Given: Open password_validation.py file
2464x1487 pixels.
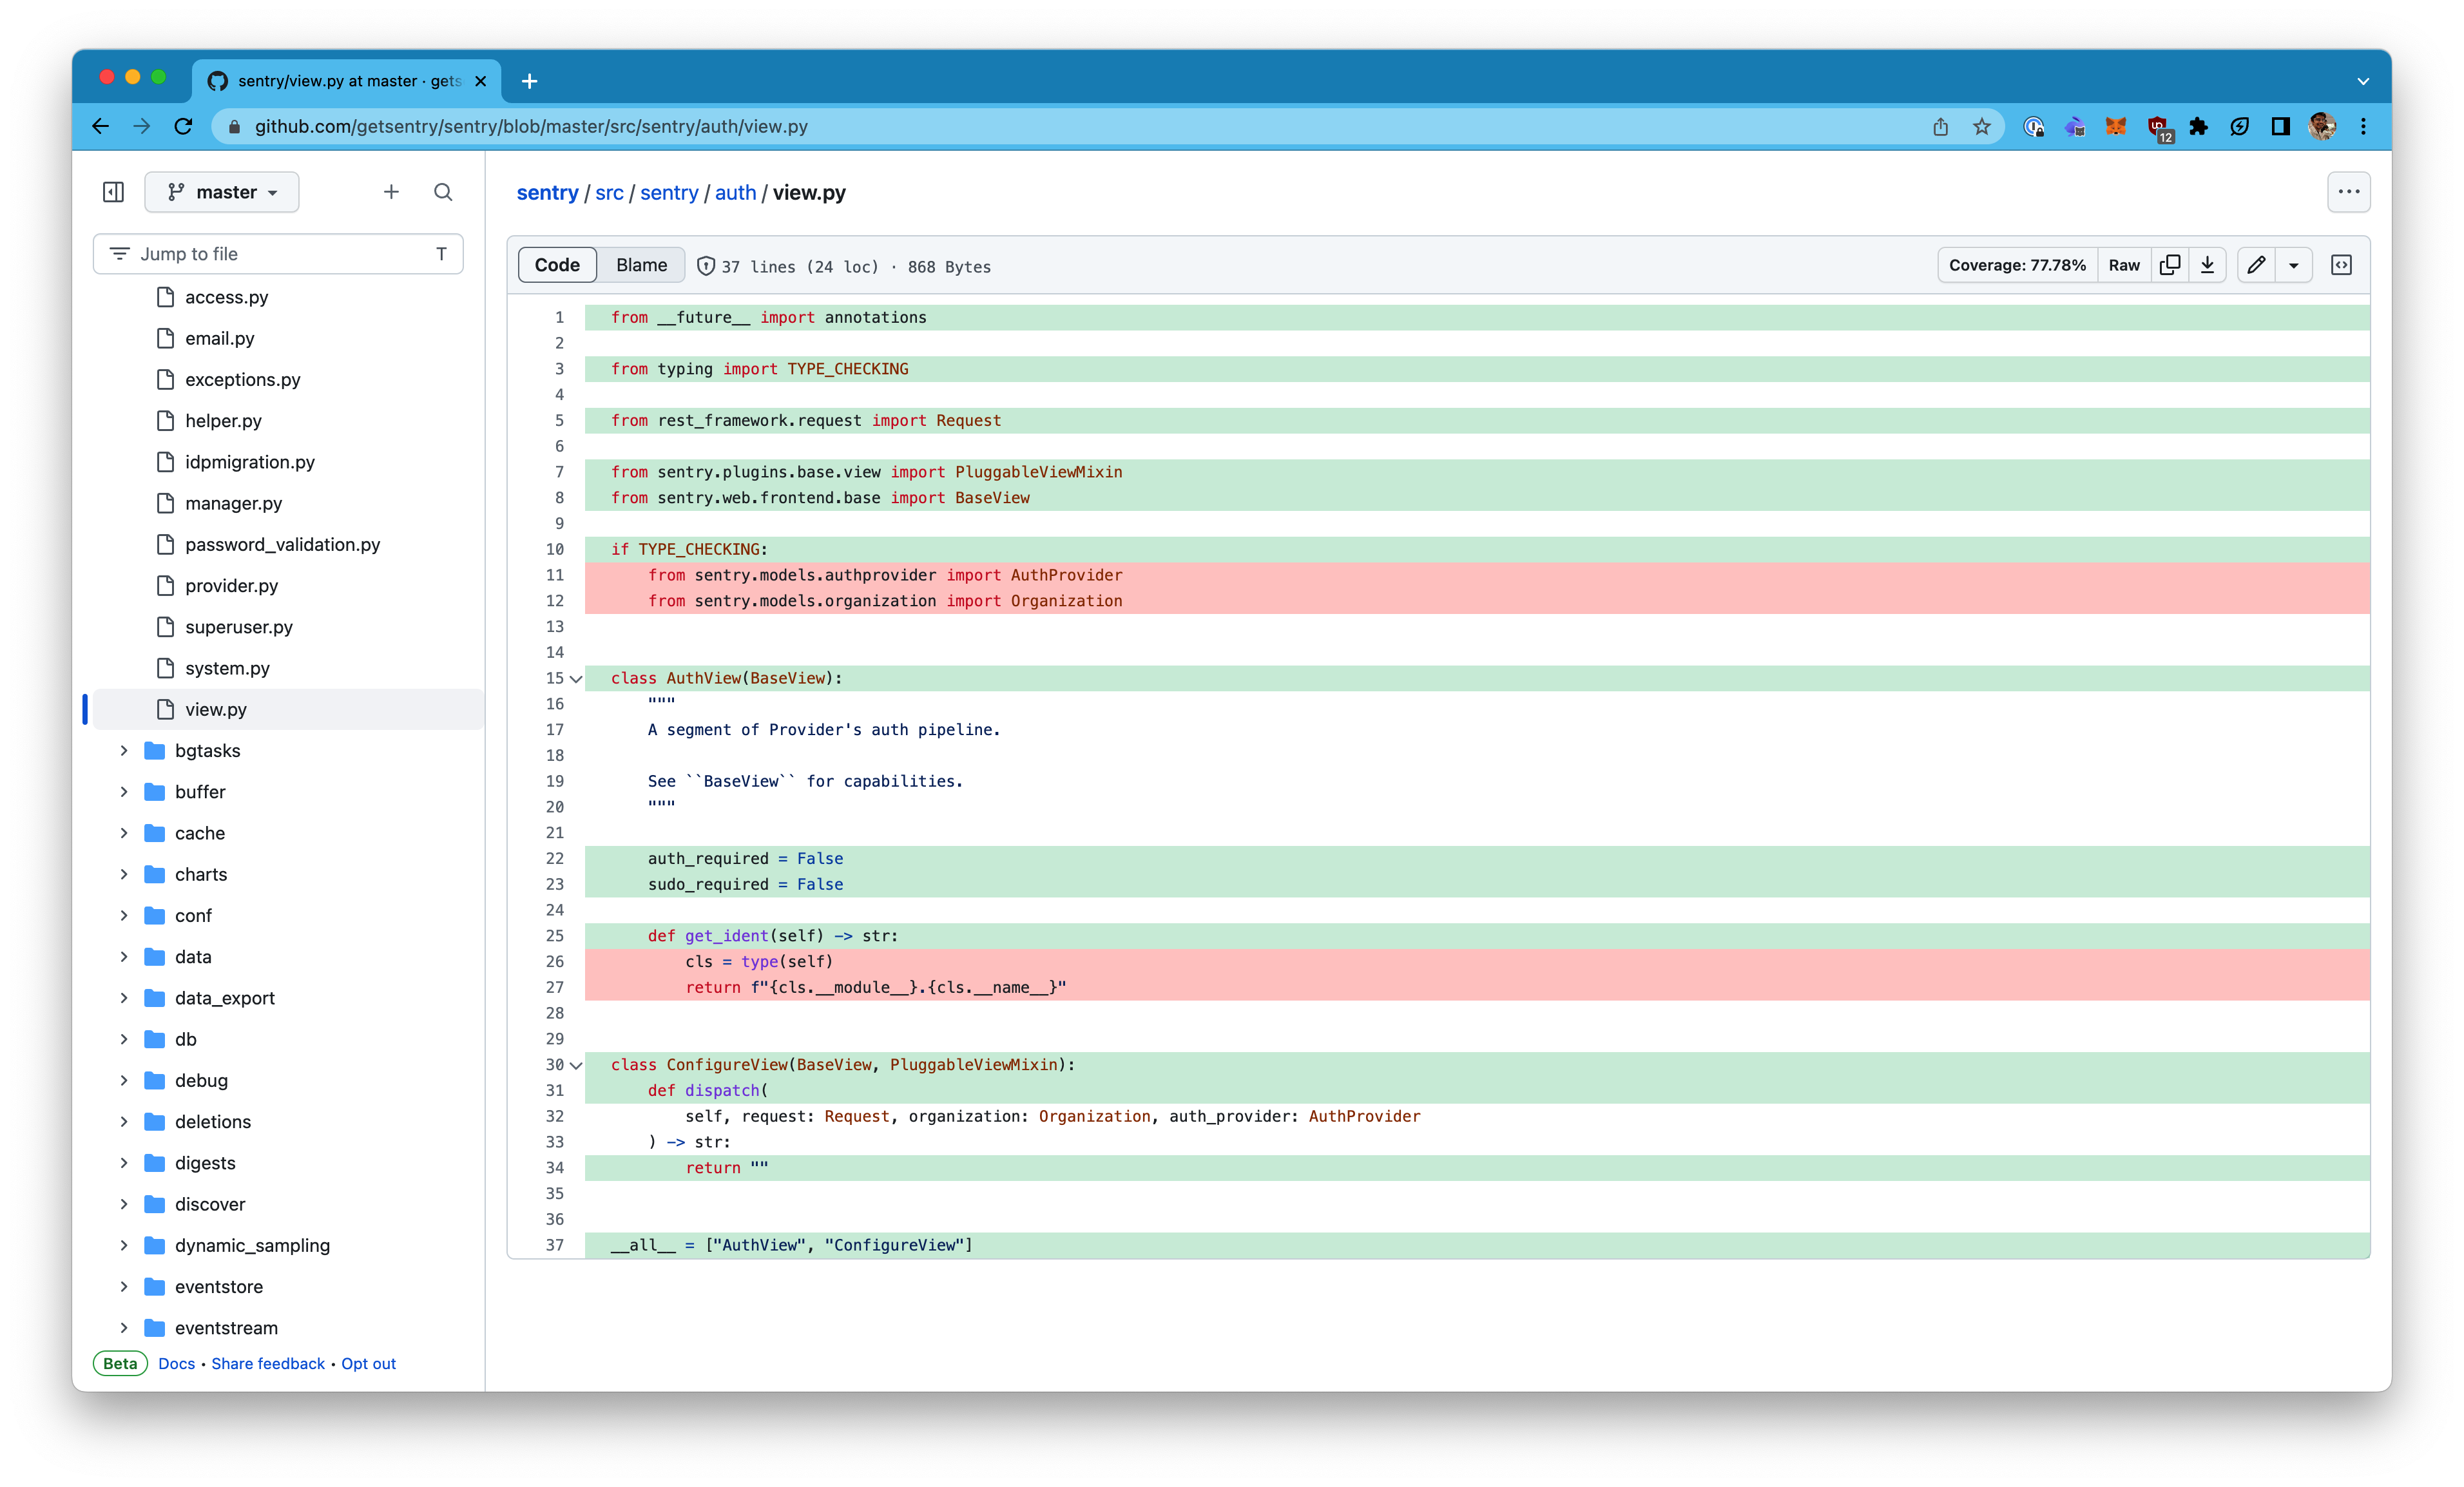Looking at the screenshot, I should click(x=282, y=544).
